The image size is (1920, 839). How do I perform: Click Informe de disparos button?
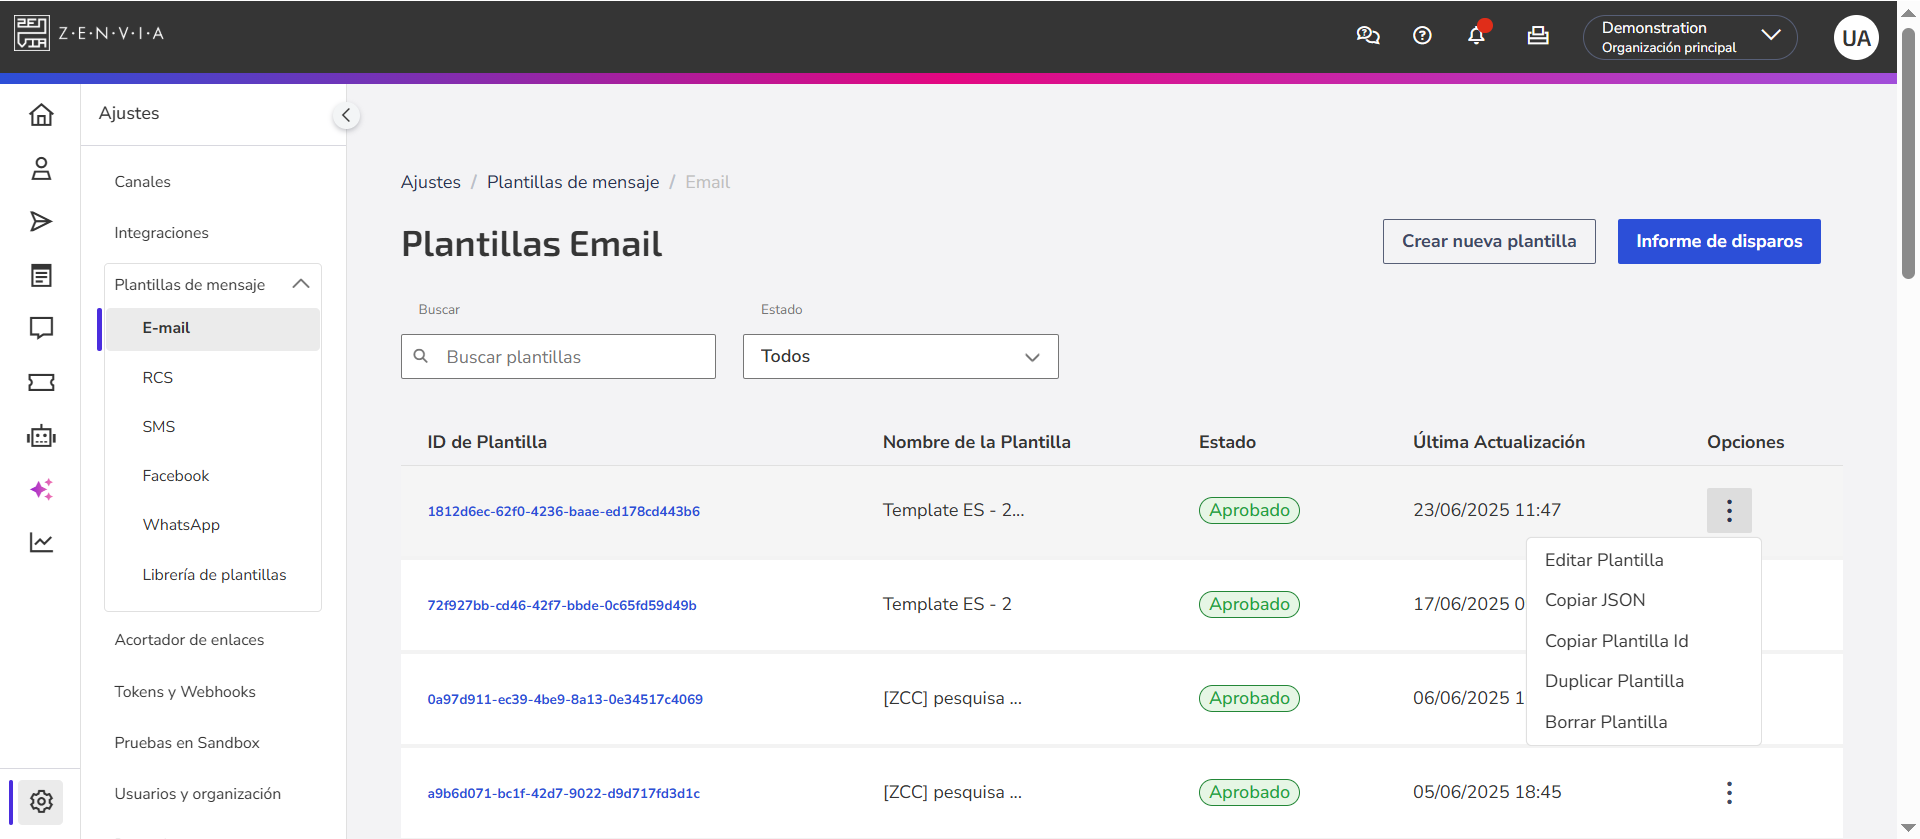pos(1719,241)
